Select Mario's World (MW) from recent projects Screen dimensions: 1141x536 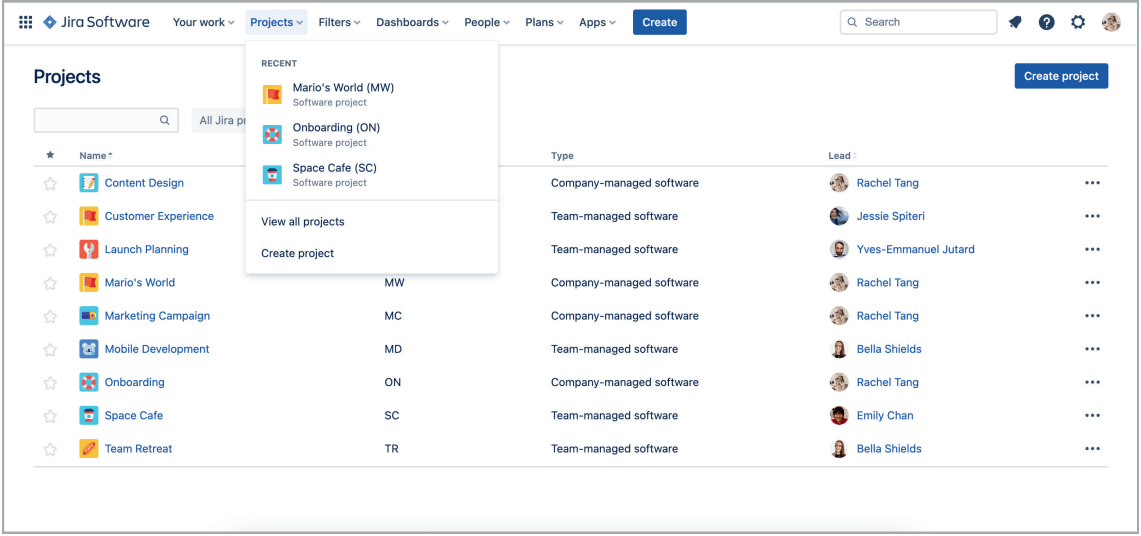point(372,95)
